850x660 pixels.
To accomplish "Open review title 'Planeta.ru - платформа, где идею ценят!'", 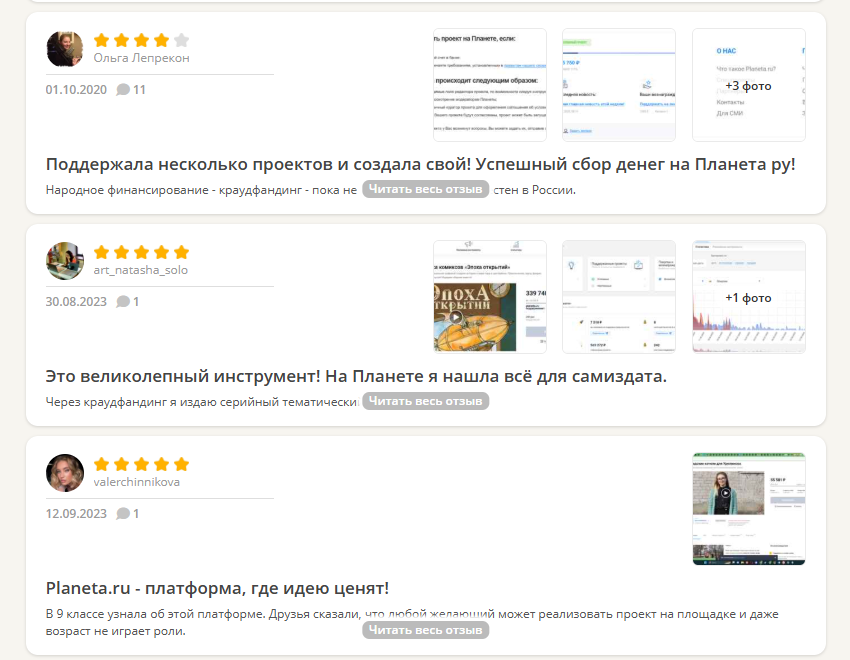I will click(217, 588).
